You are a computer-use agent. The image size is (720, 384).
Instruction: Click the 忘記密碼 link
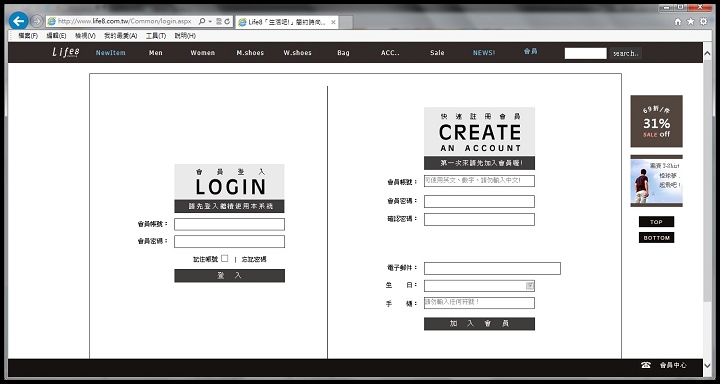pyautogui.click(x=254, y=260)
